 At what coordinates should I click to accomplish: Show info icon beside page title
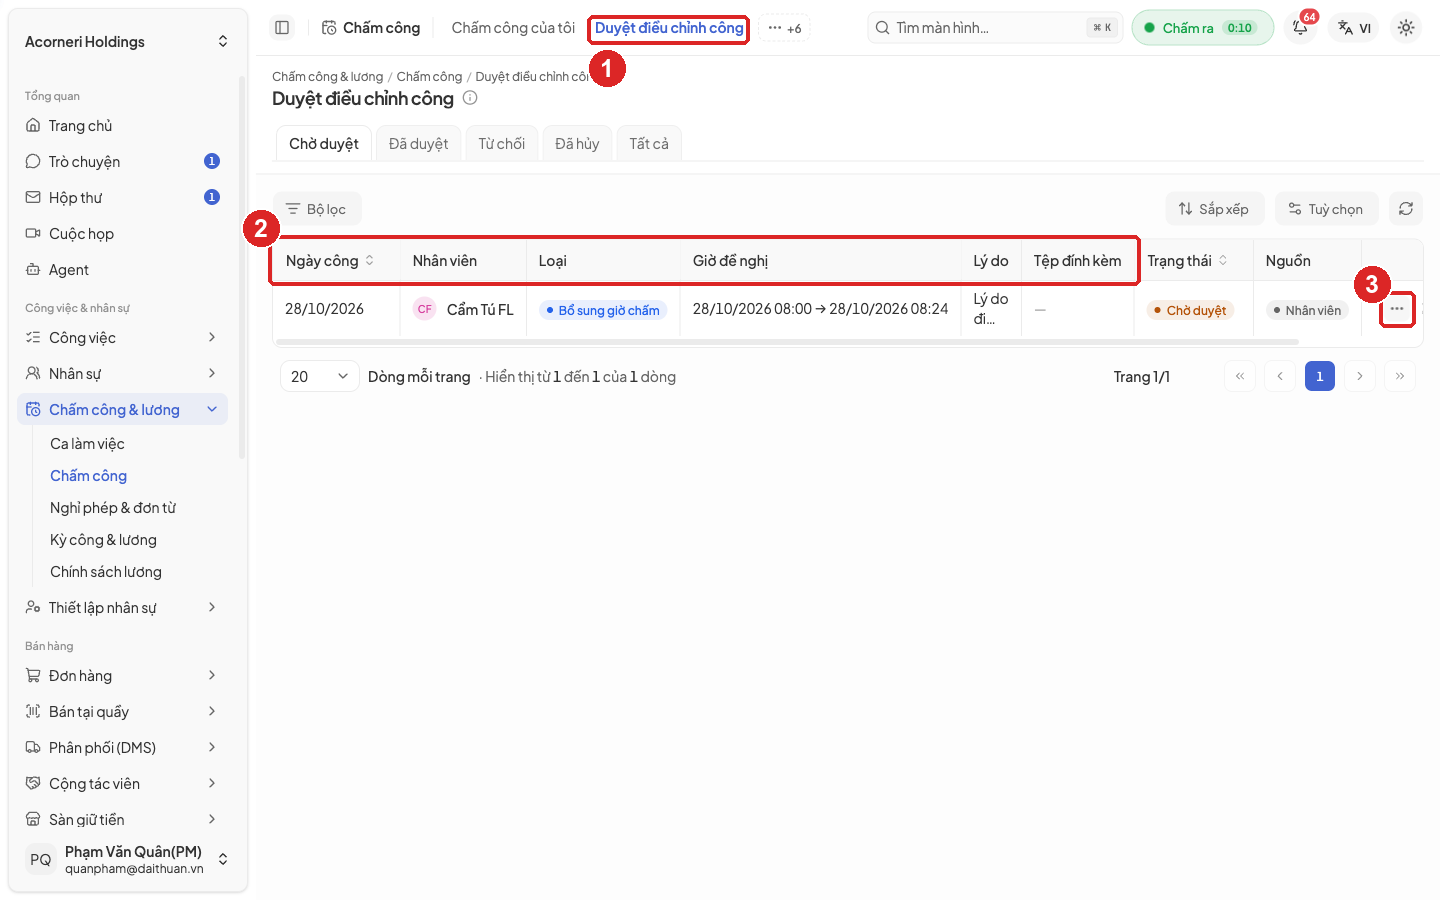[470, 98]
